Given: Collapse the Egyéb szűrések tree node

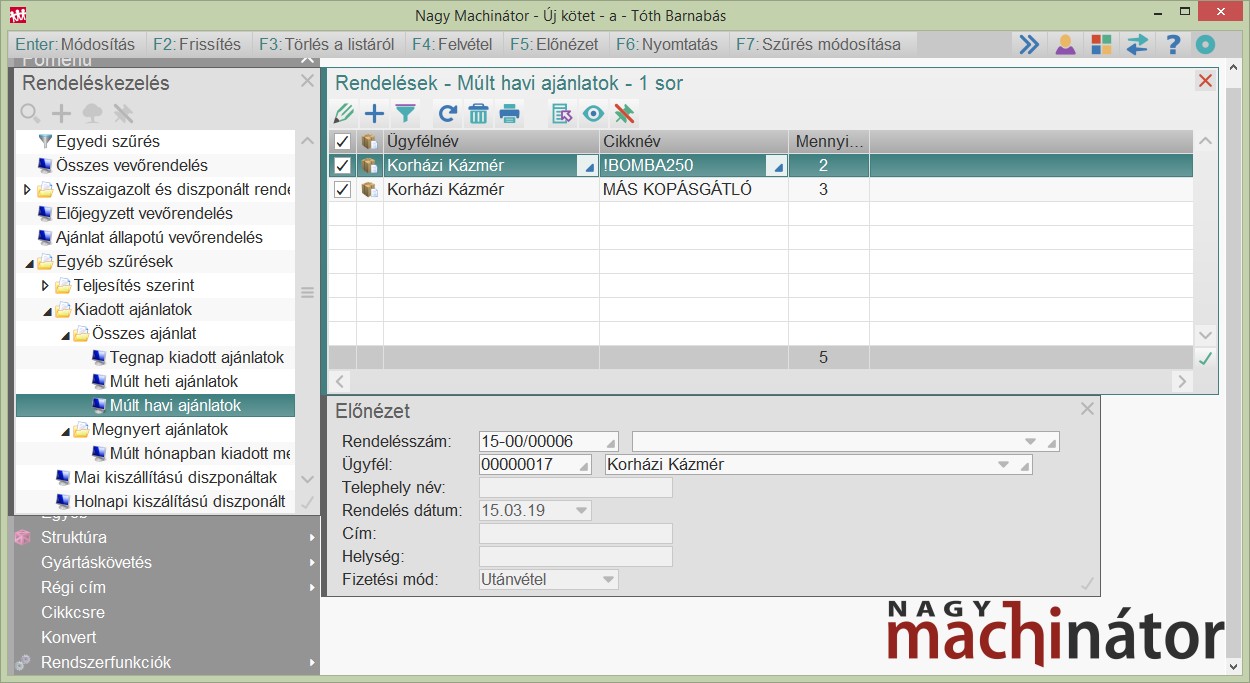Looking at the screenshot, I should pyautogui.click(x=27, y=263).
